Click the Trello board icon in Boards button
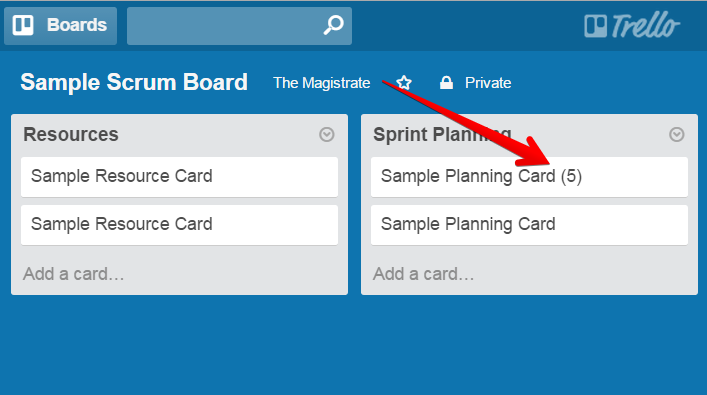 [x=23, y=25]
